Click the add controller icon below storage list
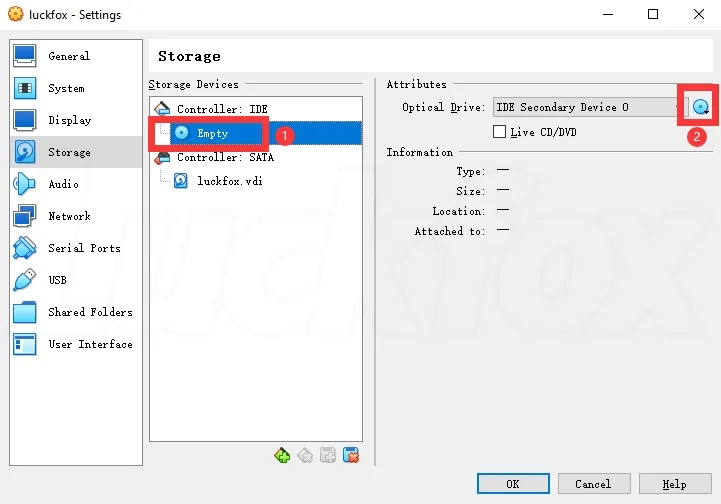This screenshot has width=721, height=504. click(282, 455)
